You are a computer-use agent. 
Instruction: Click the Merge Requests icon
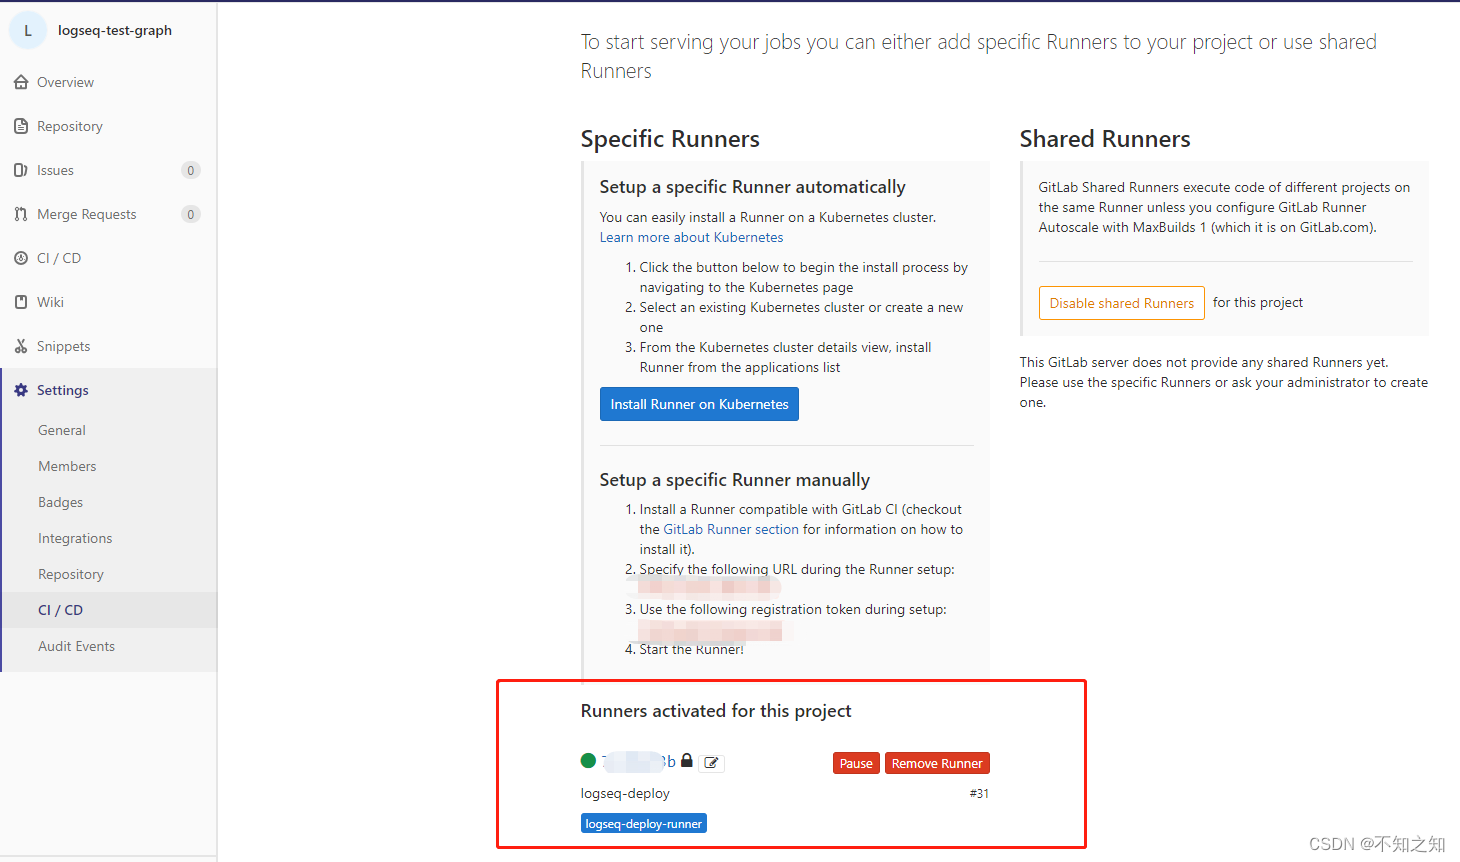(x=21, y=214)
